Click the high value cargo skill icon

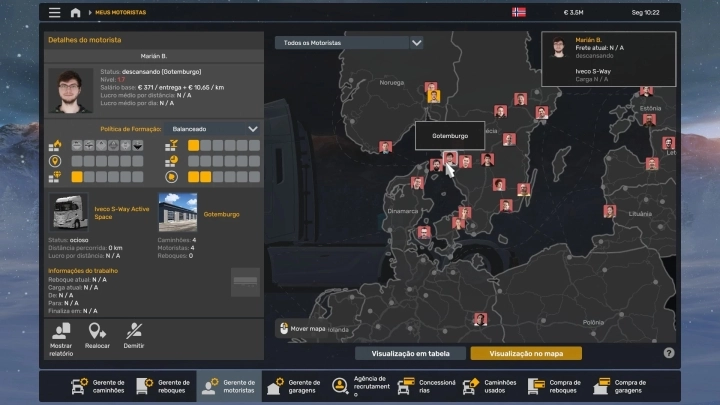point(55,177)
